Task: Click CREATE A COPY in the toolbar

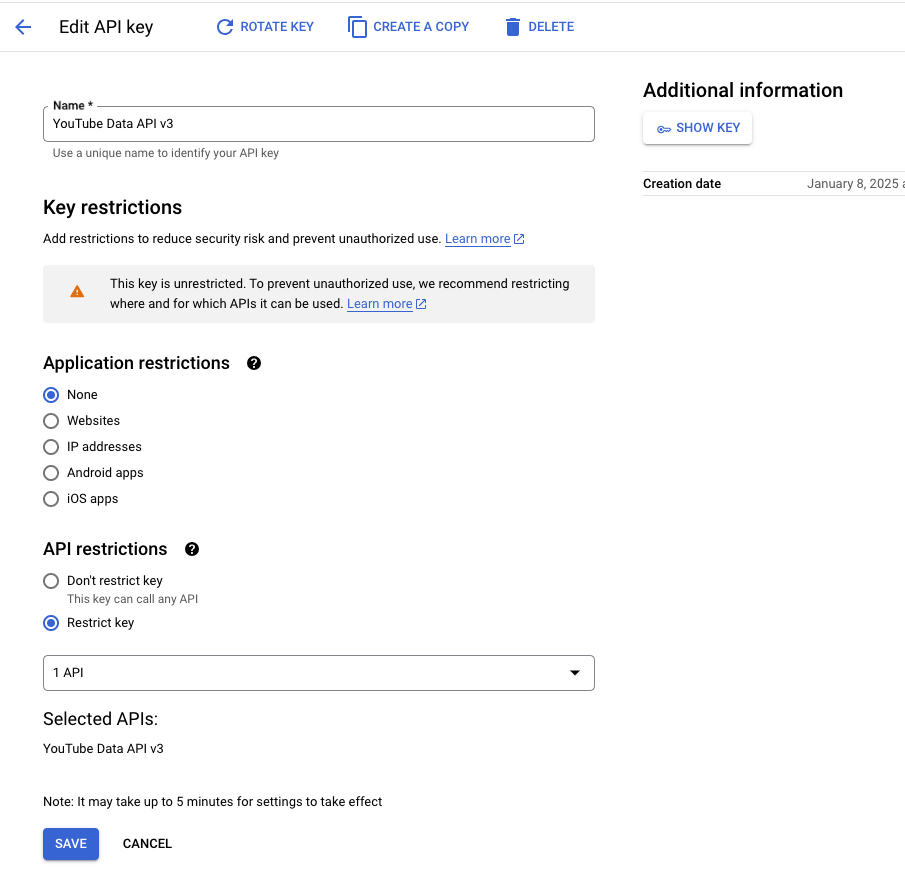Action: (409, 27)
